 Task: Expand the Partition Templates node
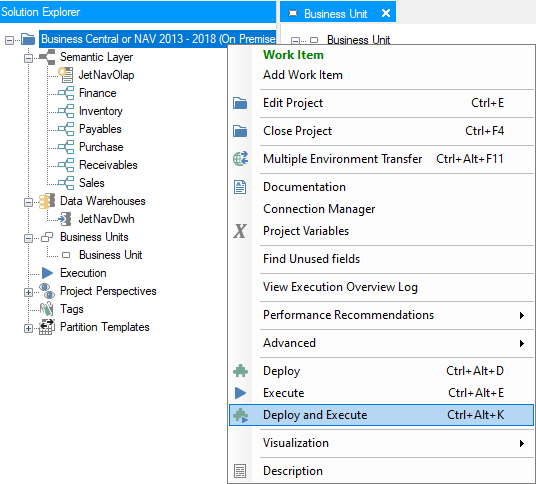[x=28, y=328]
